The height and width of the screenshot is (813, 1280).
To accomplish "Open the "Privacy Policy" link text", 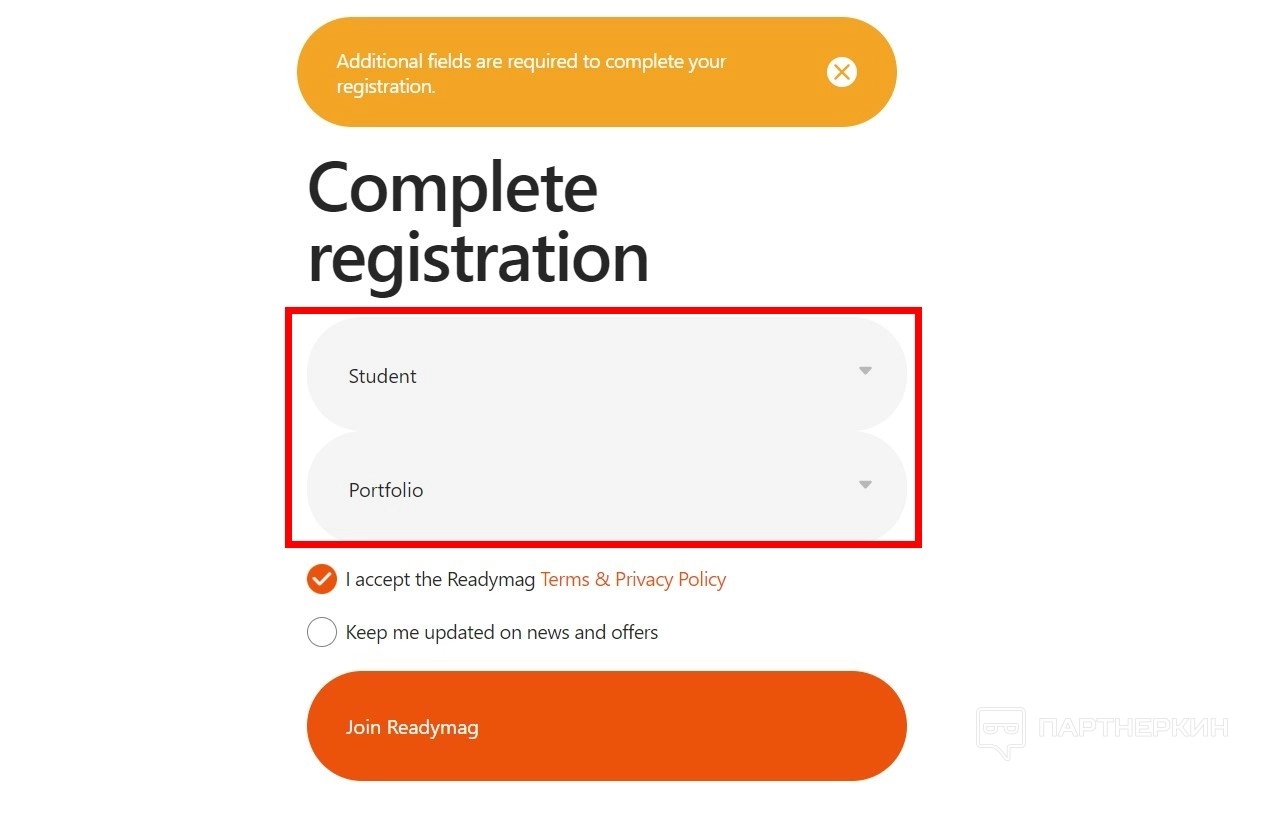I will coord(671,579).
